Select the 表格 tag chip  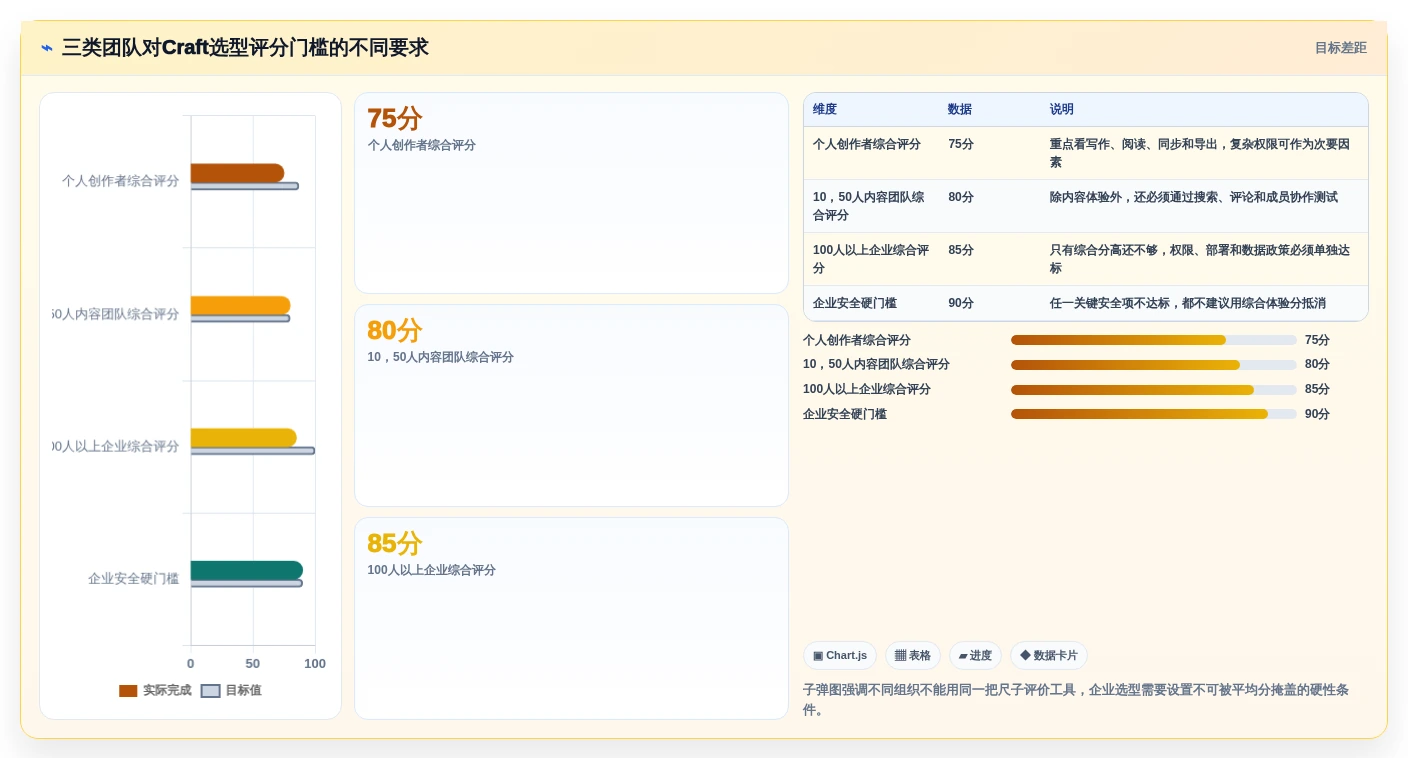[913, 656]
